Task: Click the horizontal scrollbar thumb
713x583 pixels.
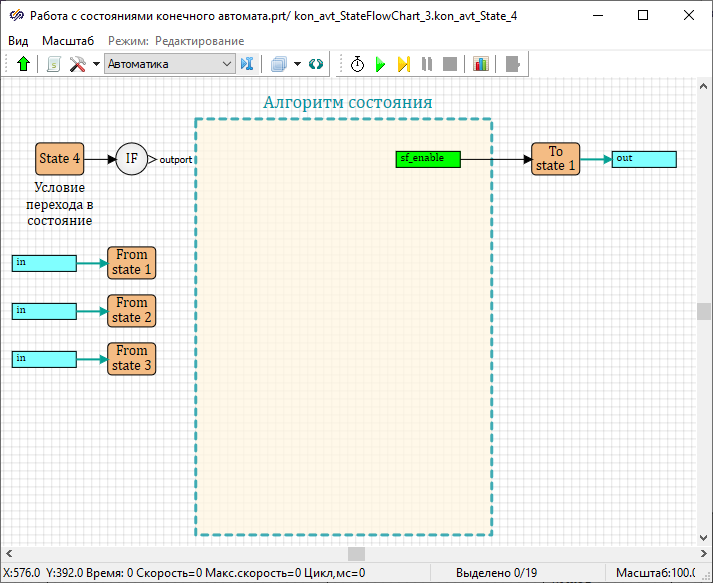Action: [x=356, y=553]
